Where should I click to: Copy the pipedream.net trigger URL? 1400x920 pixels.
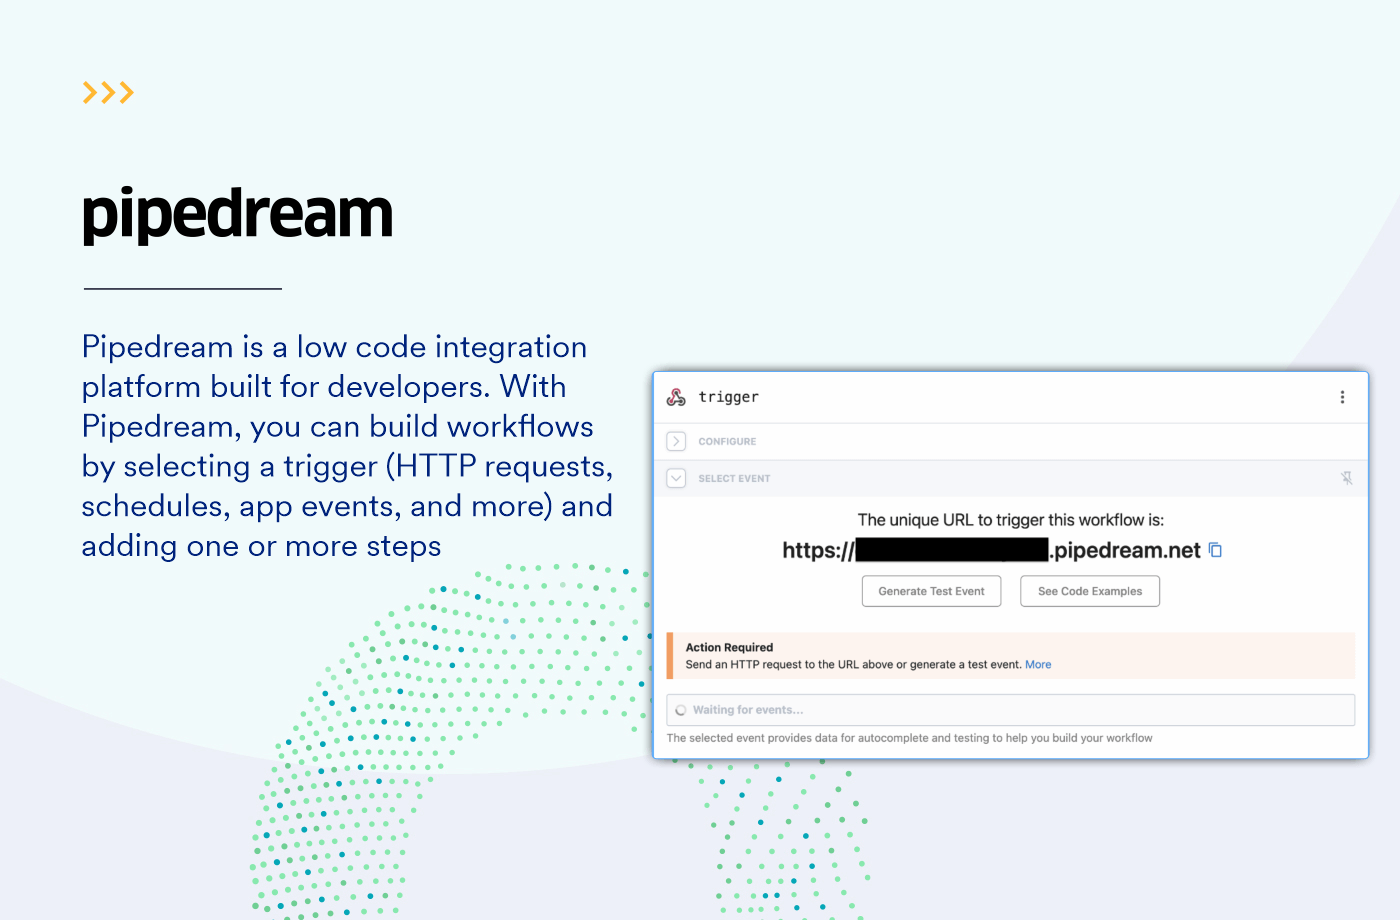pos(1216,550)
